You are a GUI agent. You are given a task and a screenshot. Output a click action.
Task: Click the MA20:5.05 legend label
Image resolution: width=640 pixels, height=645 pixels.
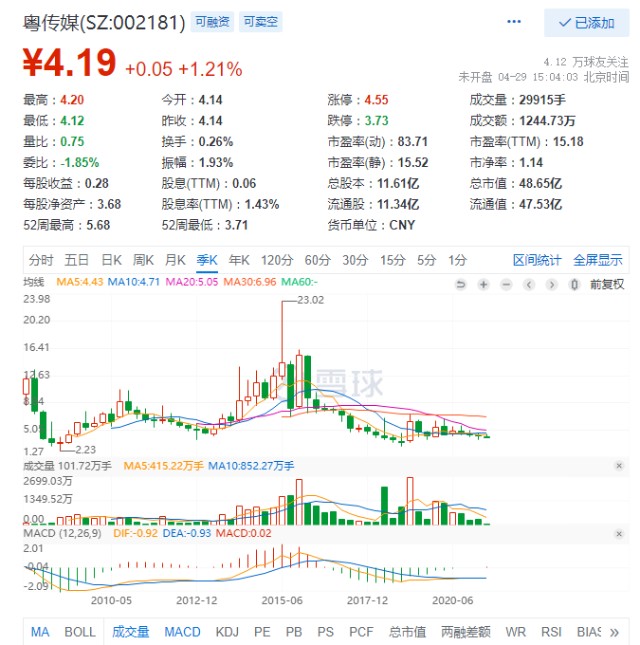tap(192, 282)
